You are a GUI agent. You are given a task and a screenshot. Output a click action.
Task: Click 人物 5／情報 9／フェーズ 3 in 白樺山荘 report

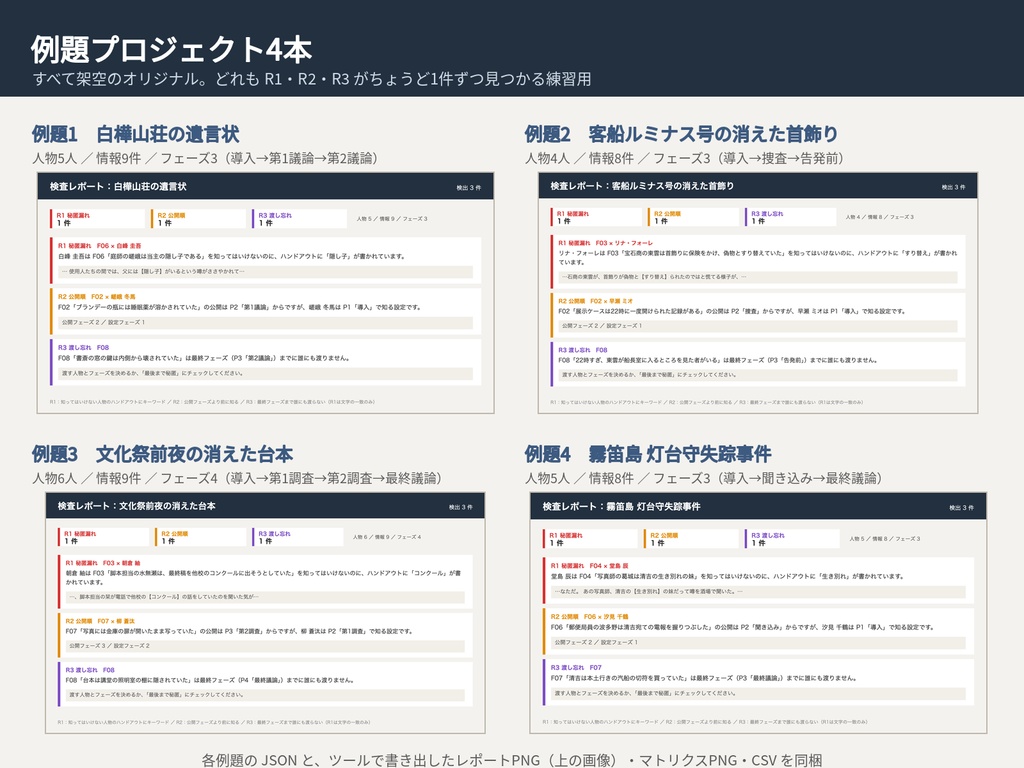click(x=392, y=219)
